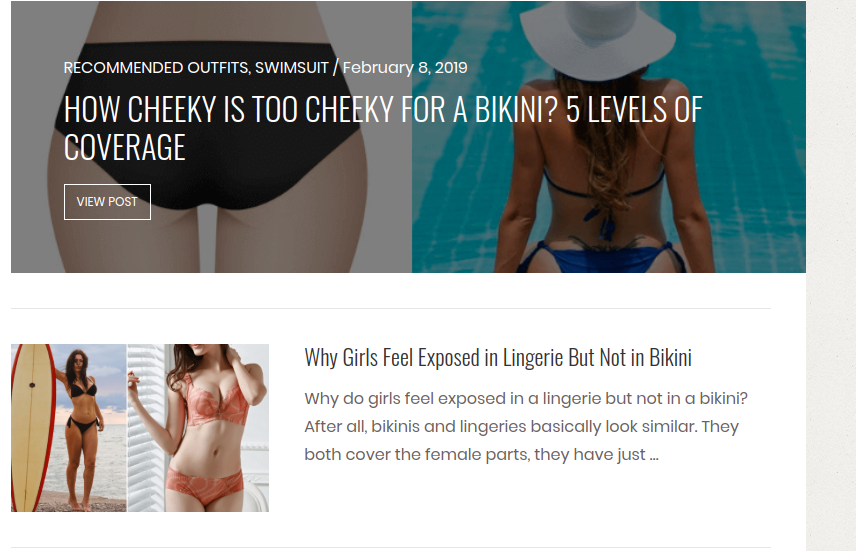Click the ellipsis ending the post excerpt
This screenshot has width=856, height=551.
[x=654, y=455]
